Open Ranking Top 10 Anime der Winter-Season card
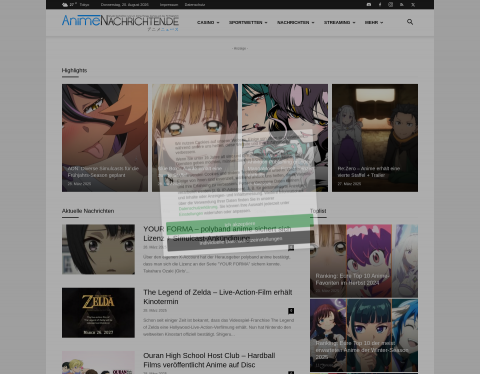Image resolution: width=480 pixels, height=374 pixels. click(364, 335)
